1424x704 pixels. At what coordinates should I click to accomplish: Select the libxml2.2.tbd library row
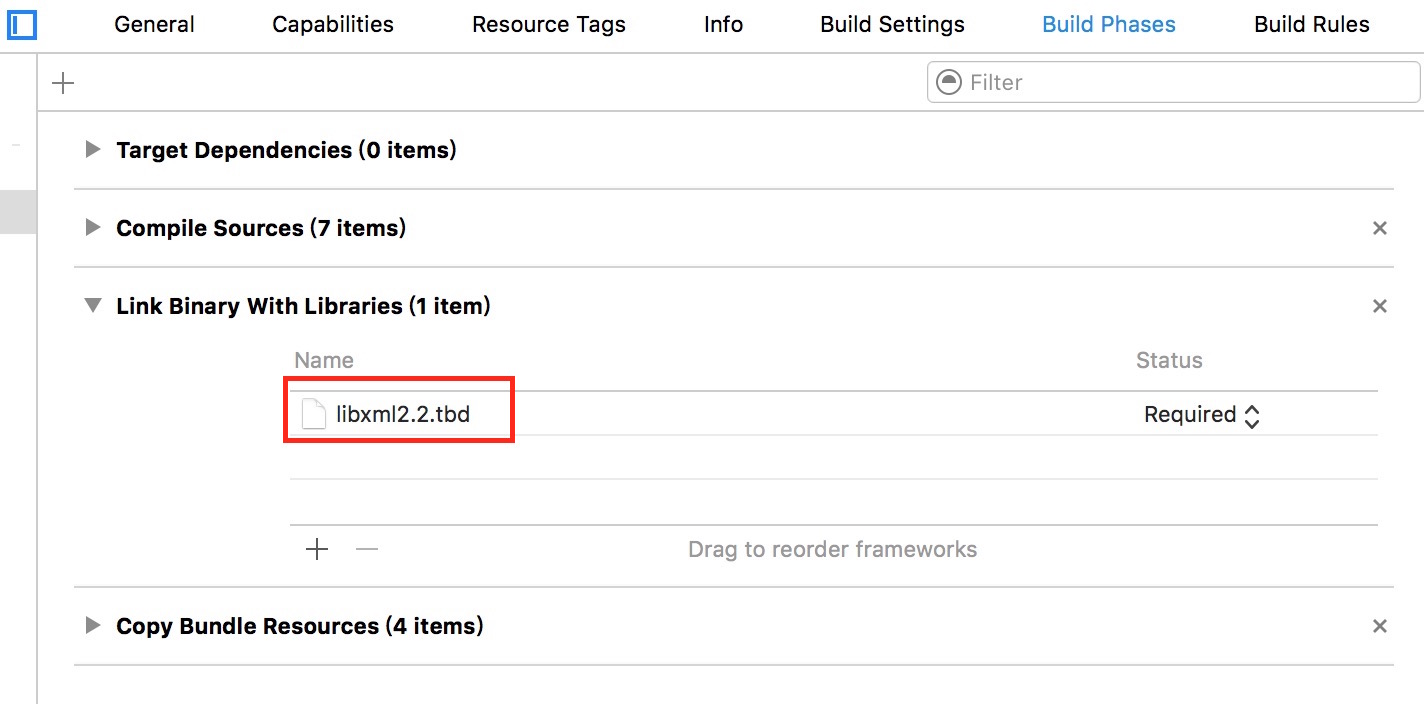coord(700,414)
